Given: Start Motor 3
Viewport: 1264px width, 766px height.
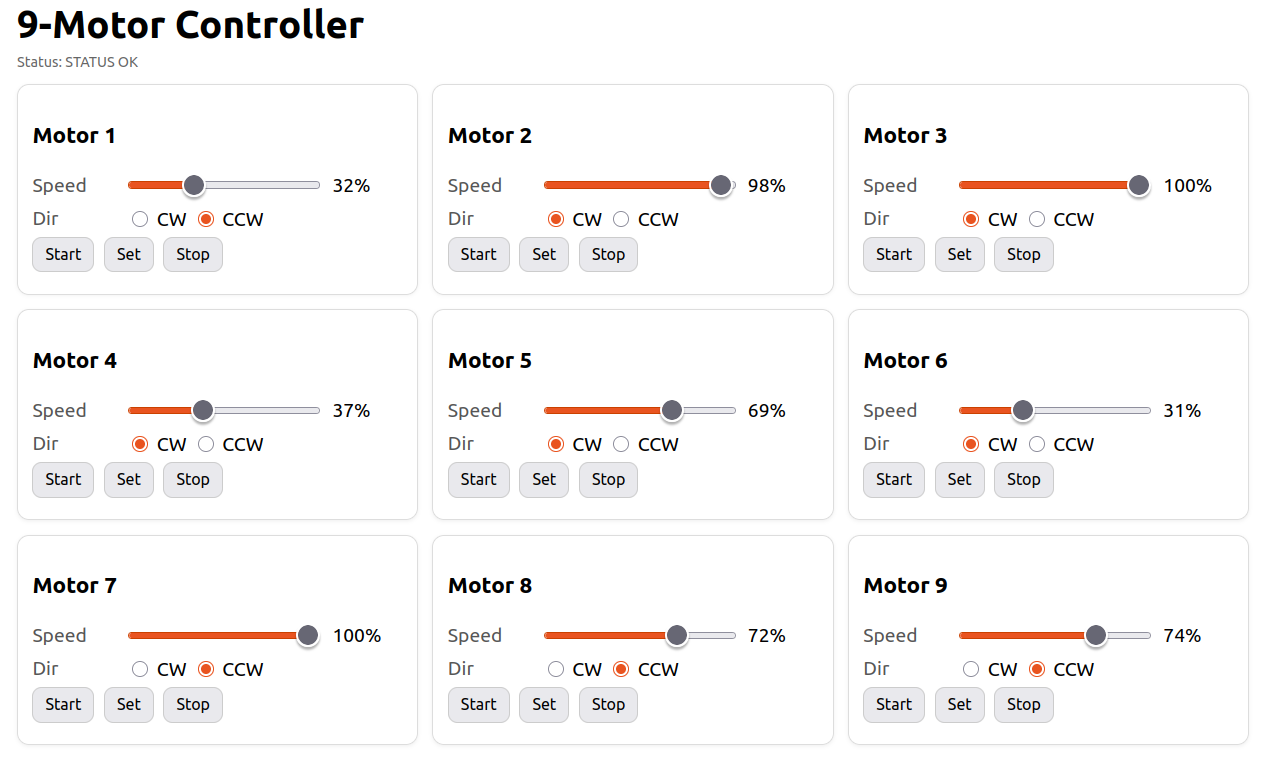Looking at the screenshot, I should click(x=893, y=254).
